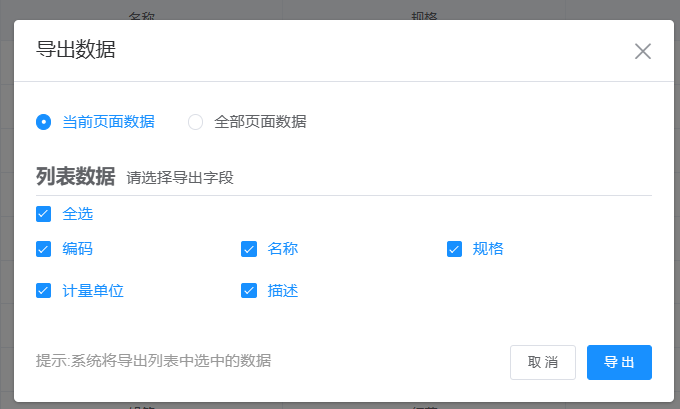Click the 请选择导出字段 helper text
This screenshot has height=409, width=680.
point(180,179)
